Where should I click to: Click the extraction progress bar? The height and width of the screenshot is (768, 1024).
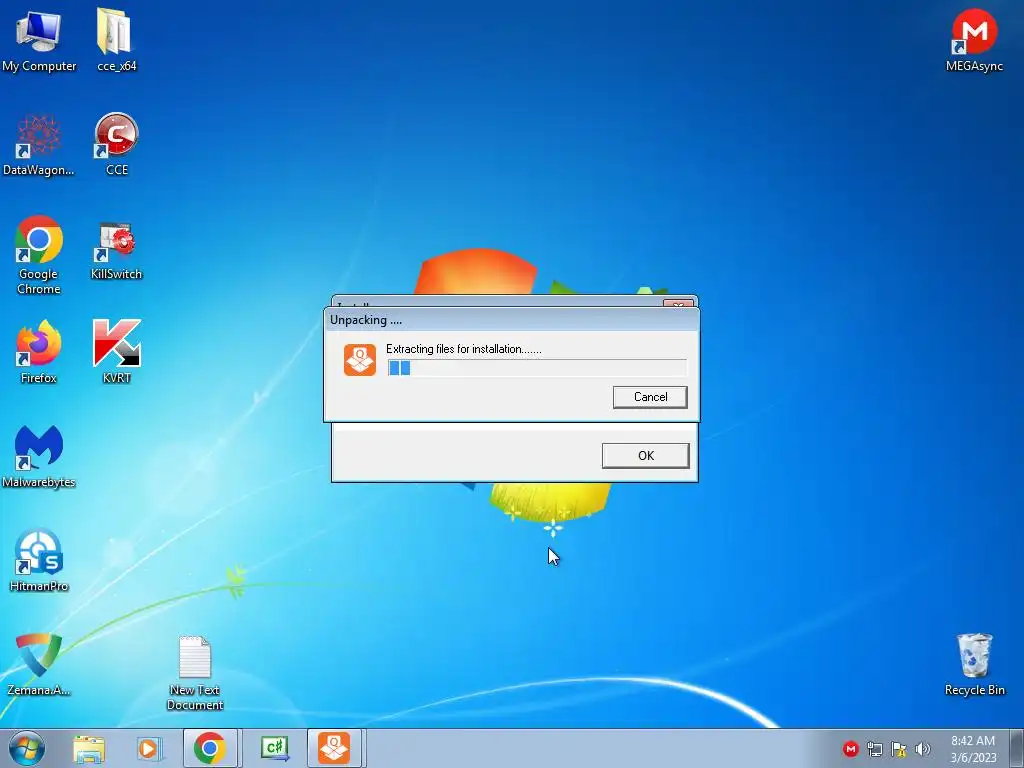537,368
